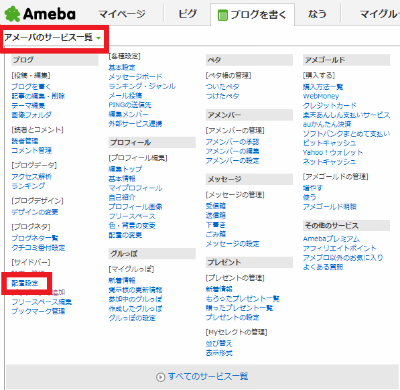Open the 配置設定 sidebar link
The image size is (400, 390).
click(25, 283)
